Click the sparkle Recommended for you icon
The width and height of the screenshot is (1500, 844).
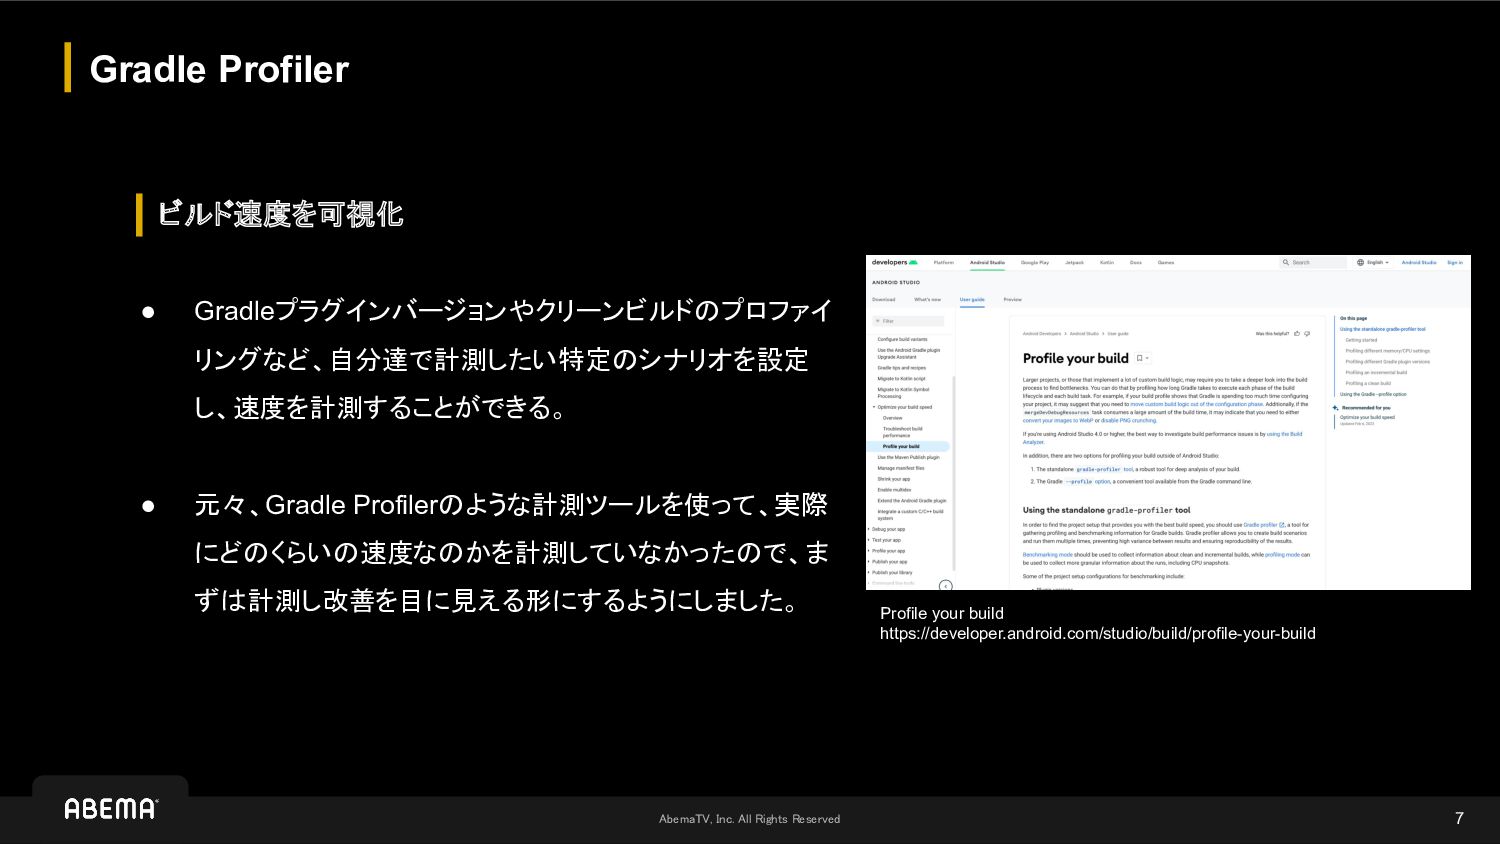tap(1336, 408)
